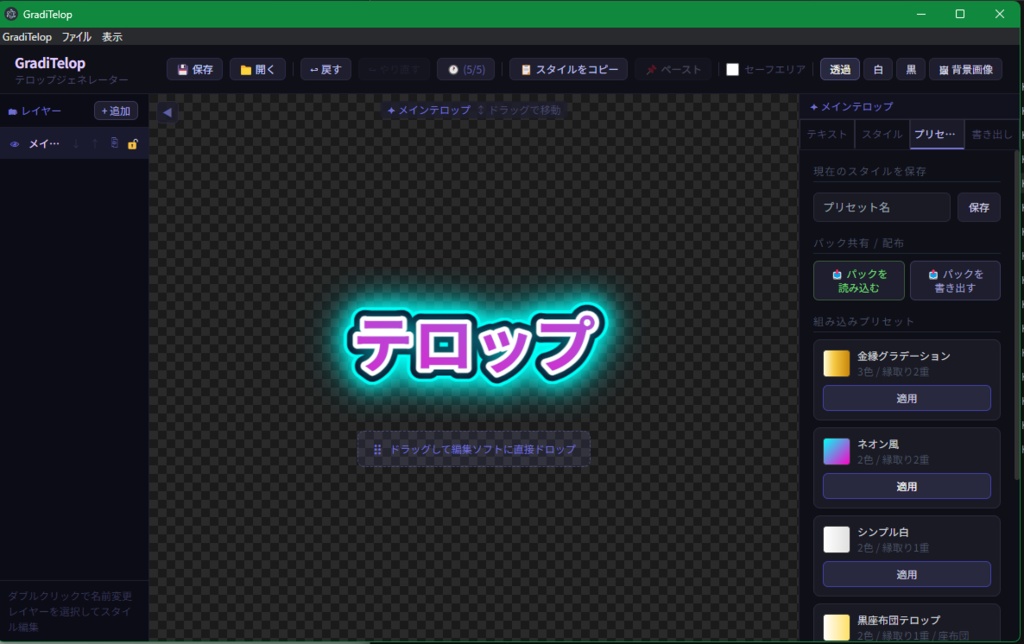Apply the 金縁グラデーション preset

point(906,398)
